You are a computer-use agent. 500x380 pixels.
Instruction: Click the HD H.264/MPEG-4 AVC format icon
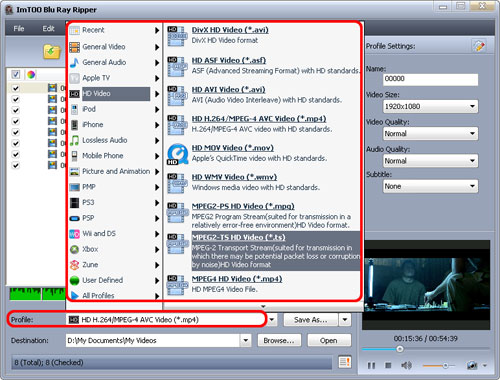point(177,125)
